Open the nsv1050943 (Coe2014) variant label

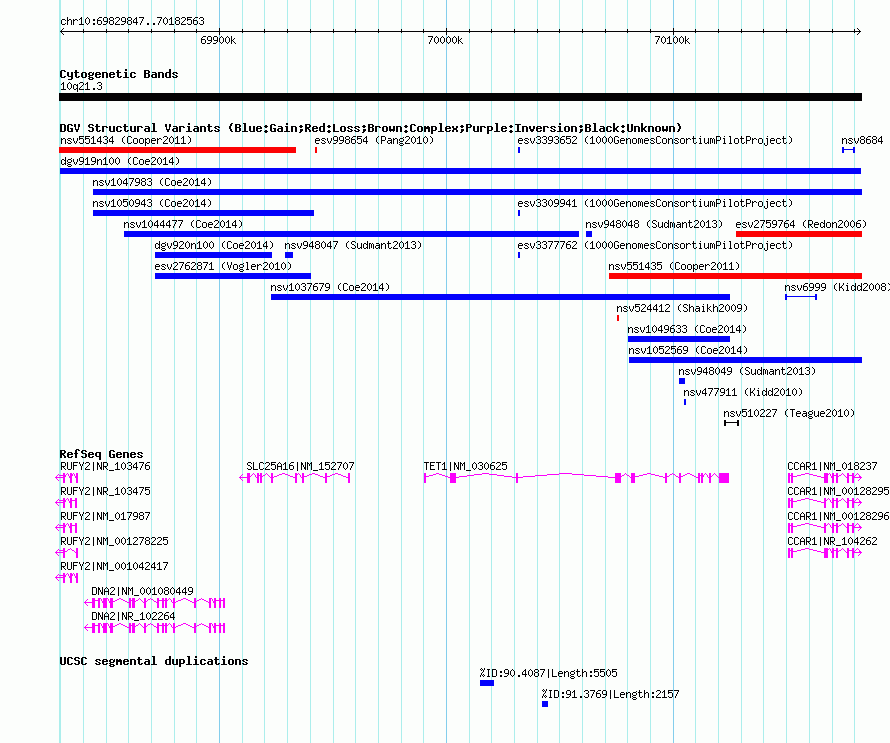(152, 203)
